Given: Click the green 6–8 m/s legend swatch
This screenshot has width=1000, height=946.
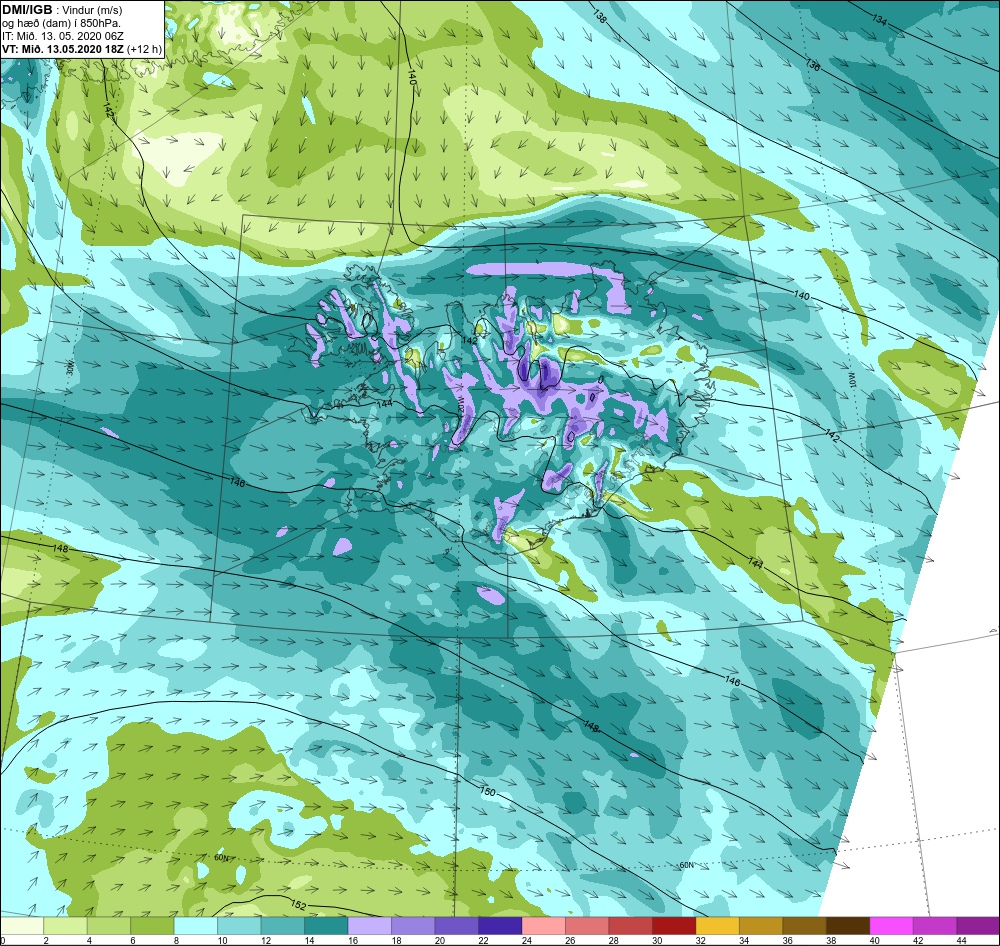Looking at the screenshot, I should (152, 926).
